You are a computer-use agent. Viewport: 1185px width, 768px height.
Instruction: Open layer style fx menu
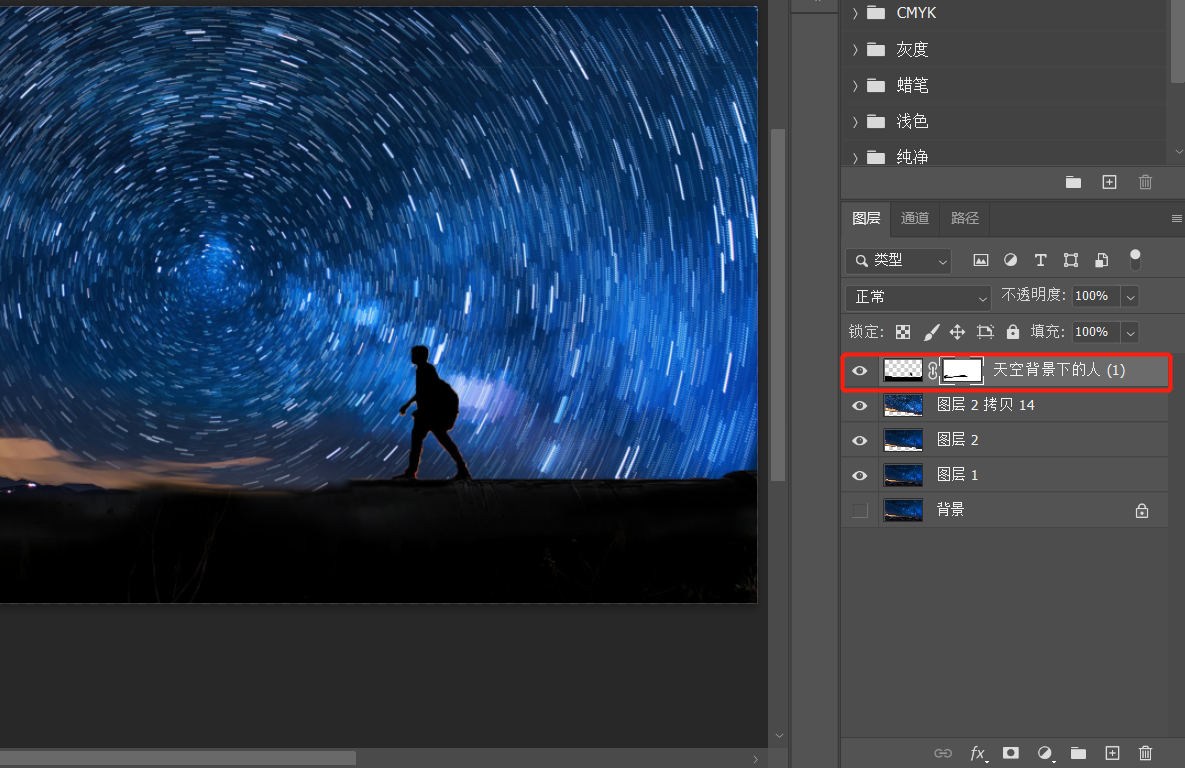point(977,753)
